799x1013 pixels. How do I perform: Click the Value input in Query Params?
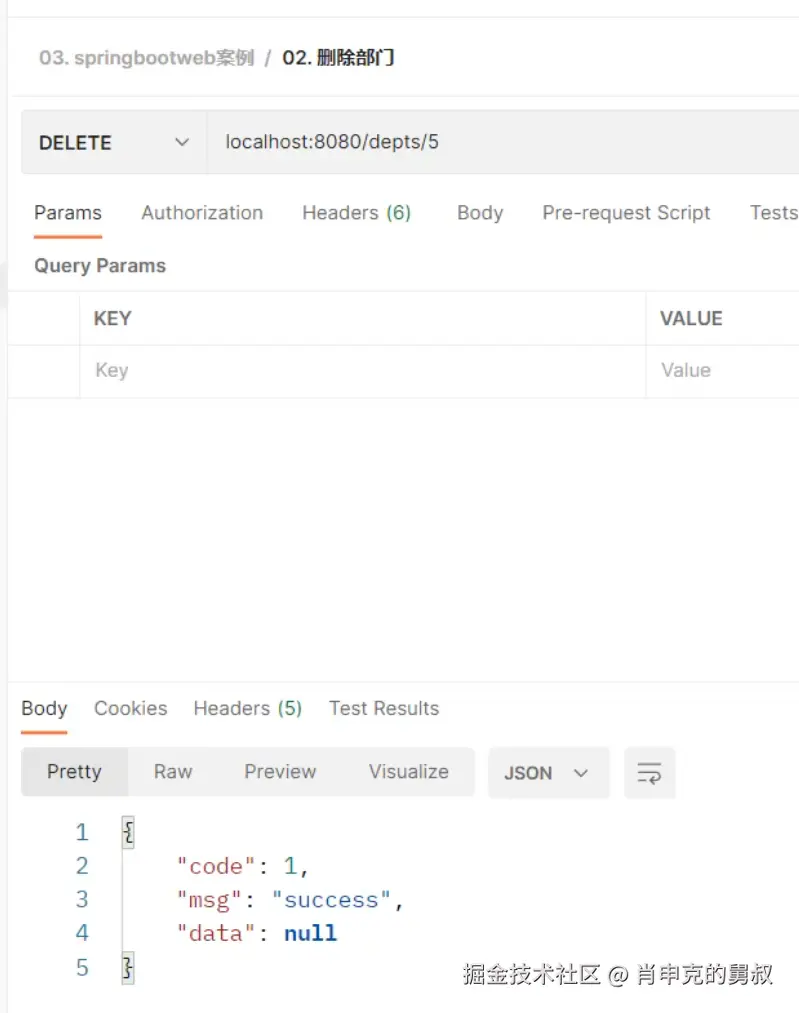[722, 371]
